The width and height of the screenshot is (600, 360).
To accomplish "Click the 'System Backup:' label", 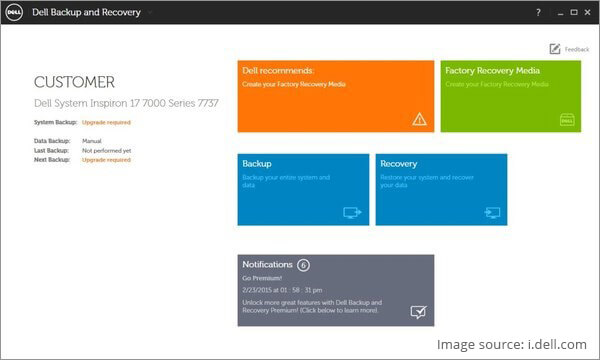I will pos(55,122).
